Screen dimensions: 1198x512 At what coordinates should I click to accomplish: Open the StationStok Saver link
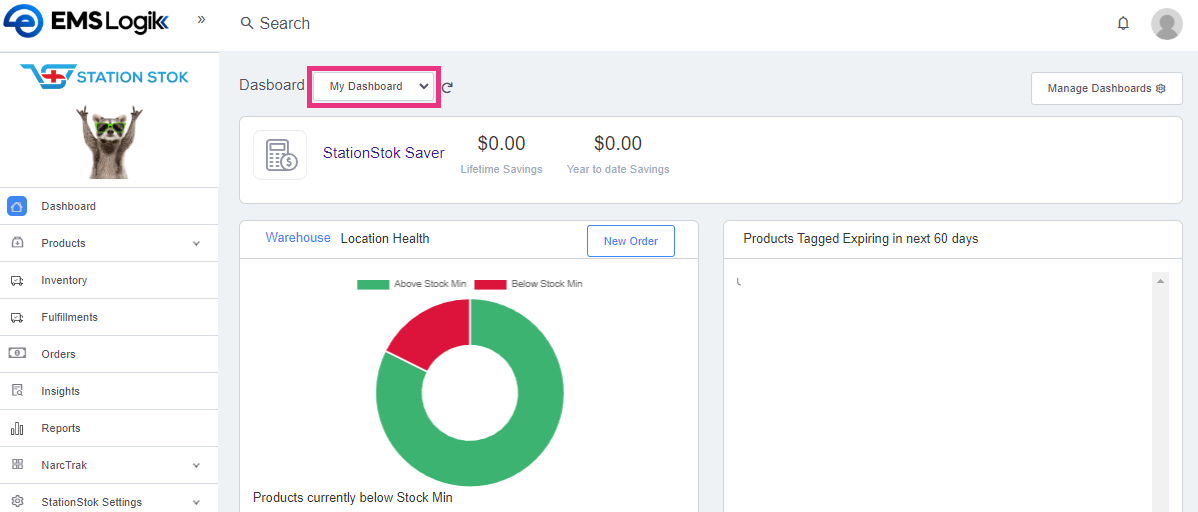[x=384, y=153]
